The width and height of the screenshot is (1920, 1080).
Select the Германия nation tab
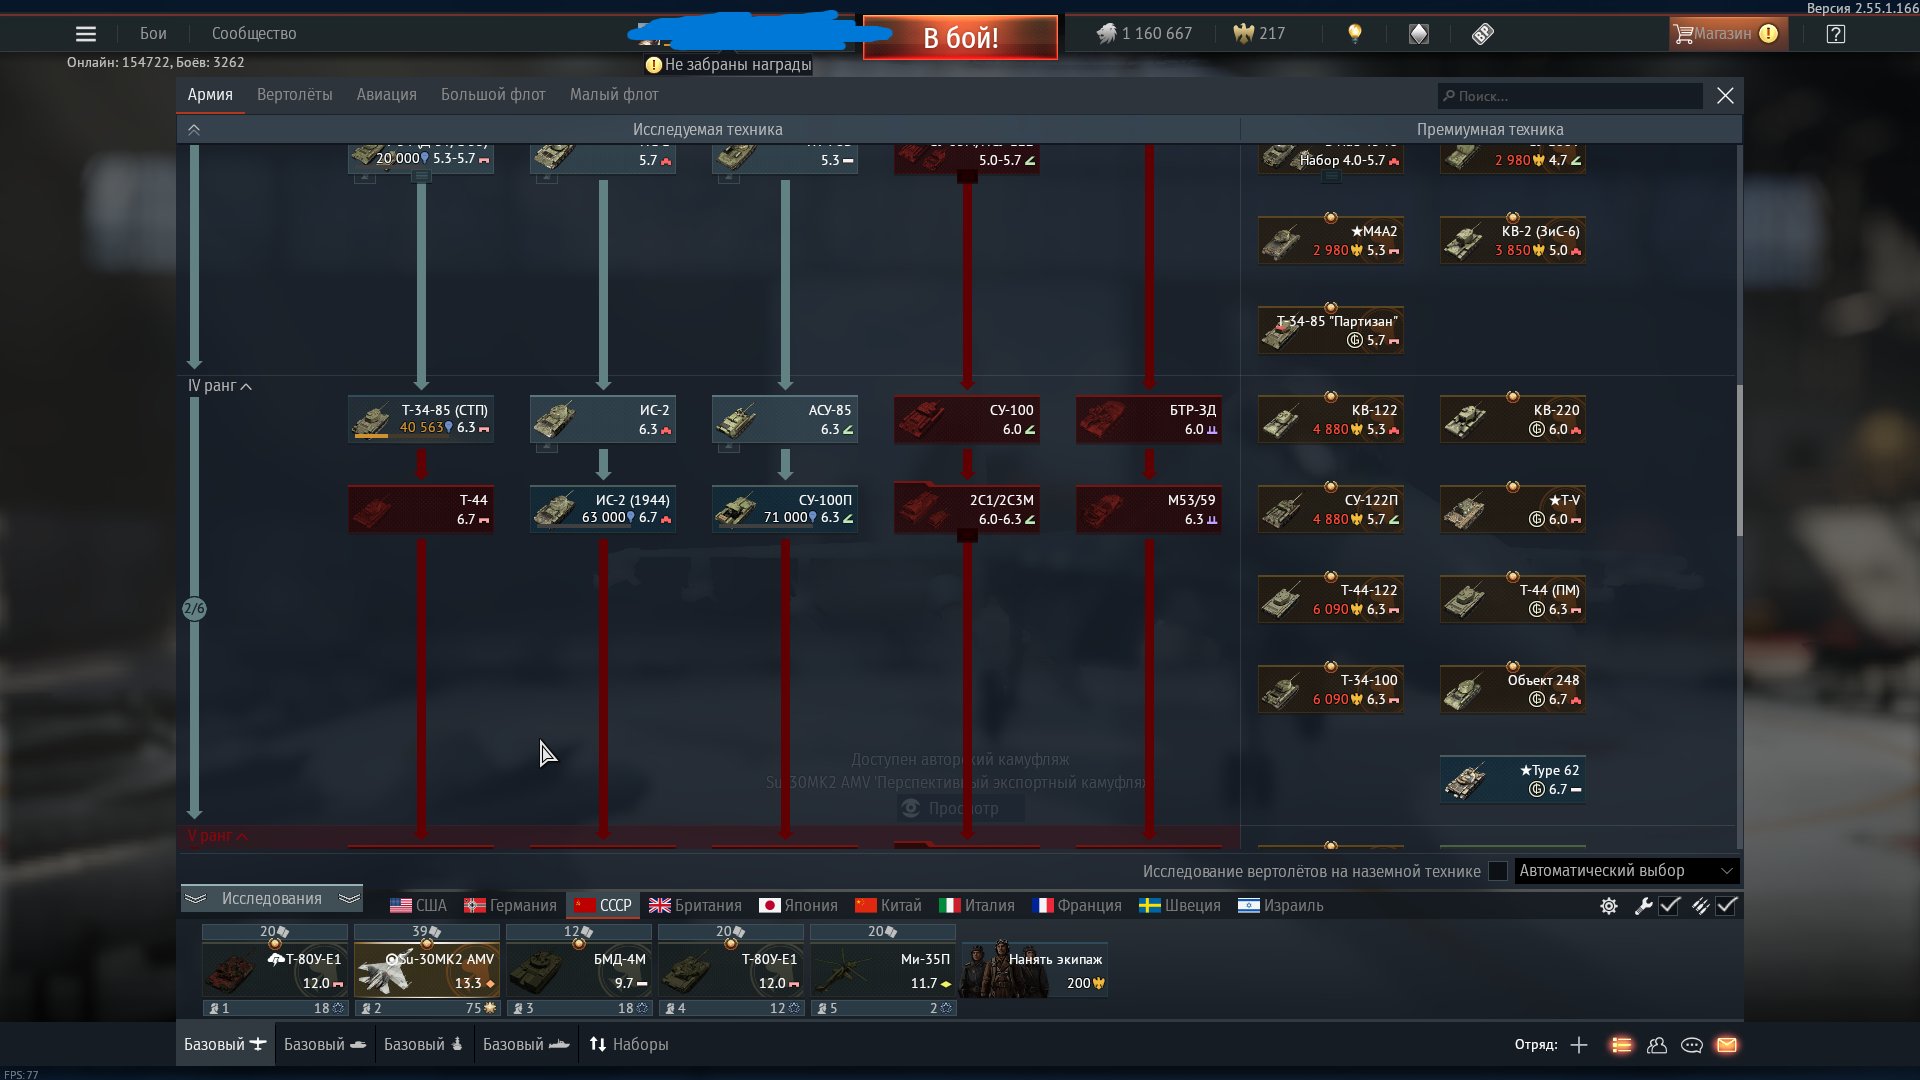(510, 906)
